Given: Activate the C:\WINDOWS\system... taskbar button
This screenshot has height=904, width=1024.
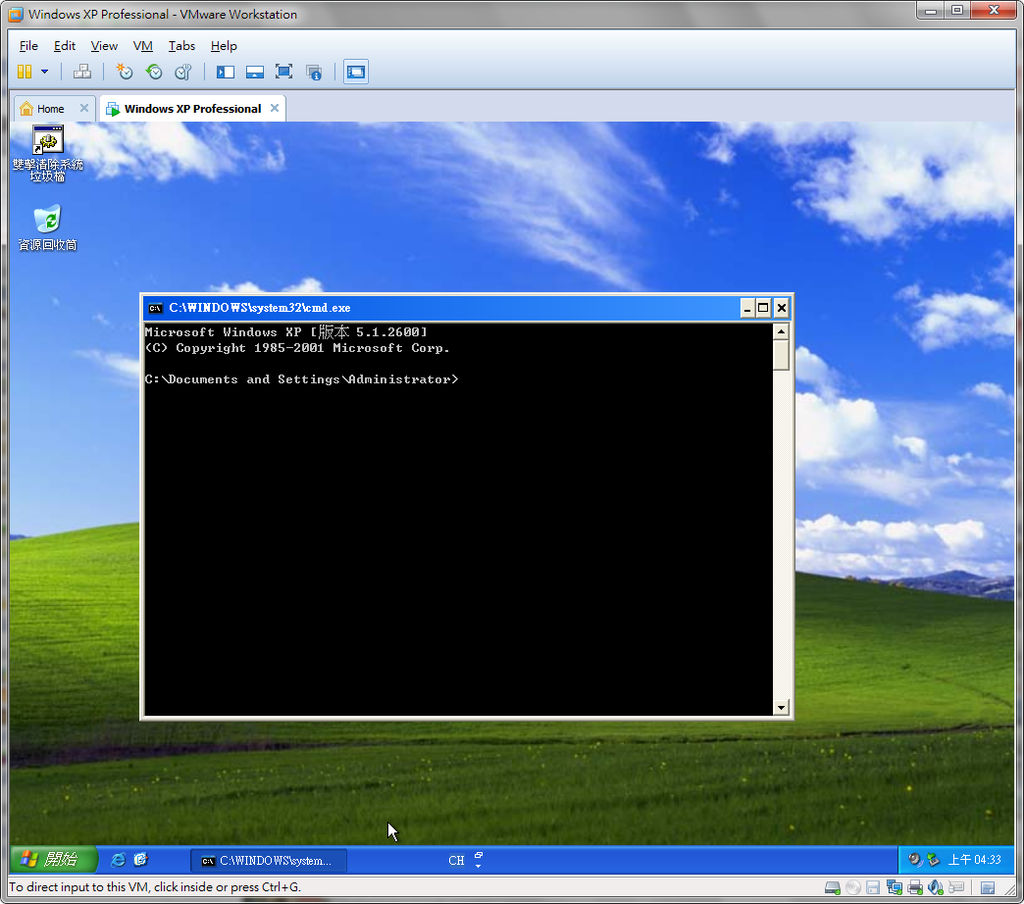Looking at the screenshot, I should (x=268, y=861).
